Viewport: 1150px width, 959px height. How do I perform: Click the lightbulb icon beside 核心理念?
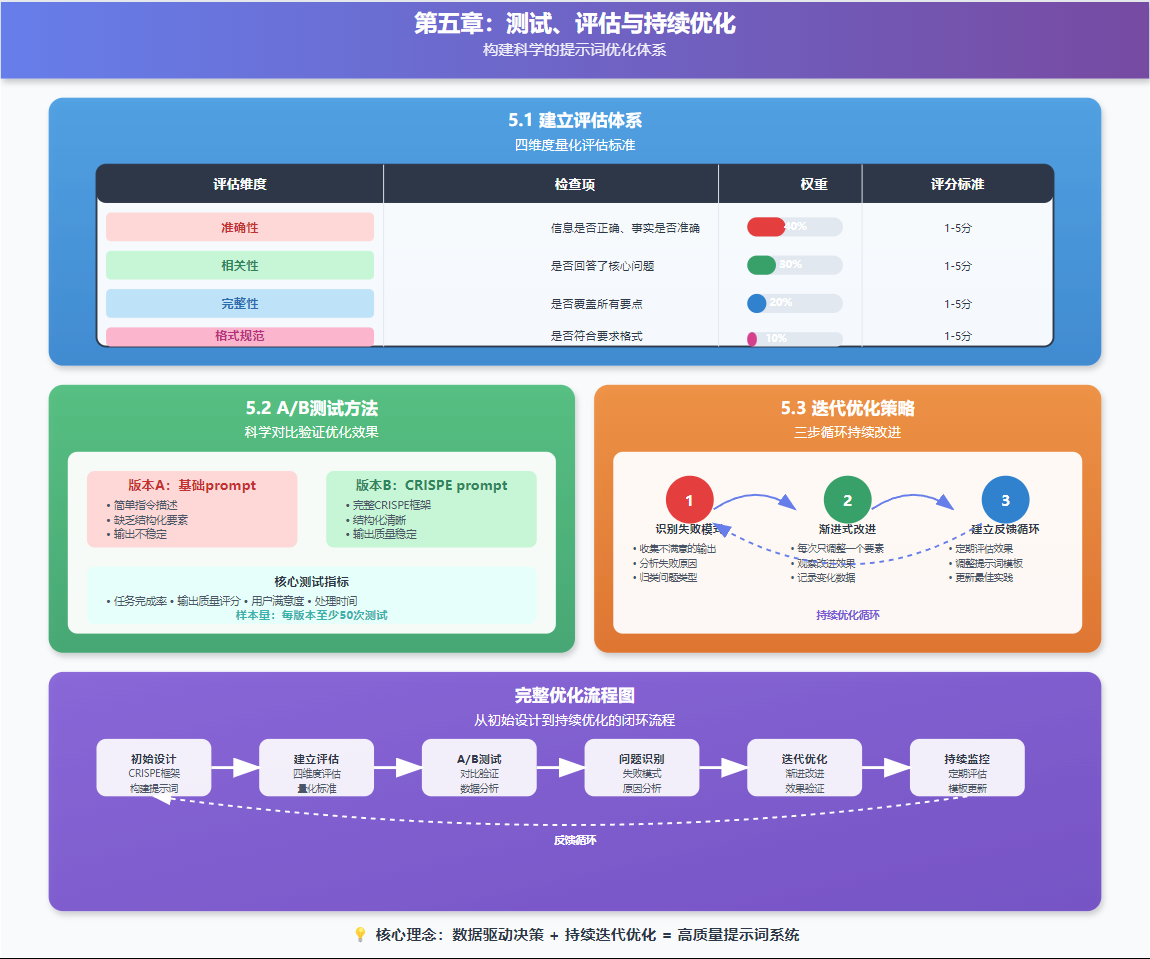[360, 935]
